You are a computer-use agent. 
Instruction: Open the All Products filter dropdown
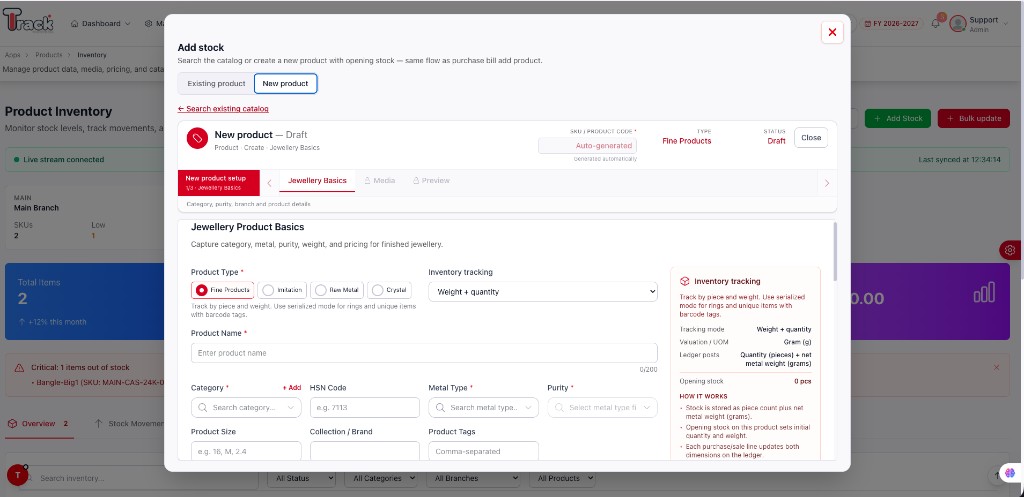[x=562, y=478]
